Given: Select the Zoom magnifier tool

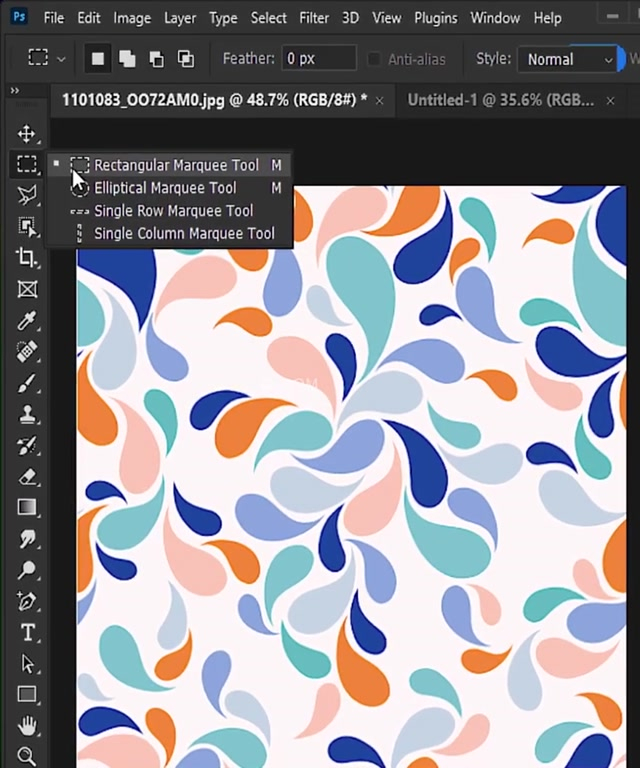Looking at the screenshot, I should tap(27, 756).
